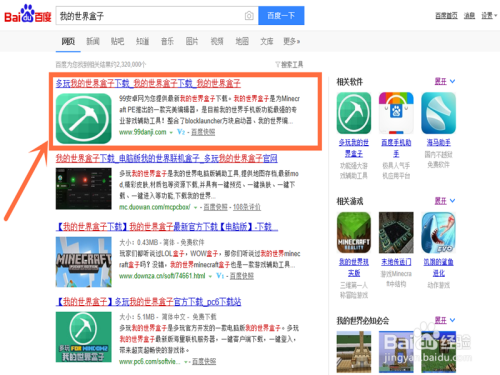Click the 多玩我的世界盒子 pickaxe app icon in 相关软件
Viewport: 500px width, 375px height.
pyautogui.click(x=354, y=113)
